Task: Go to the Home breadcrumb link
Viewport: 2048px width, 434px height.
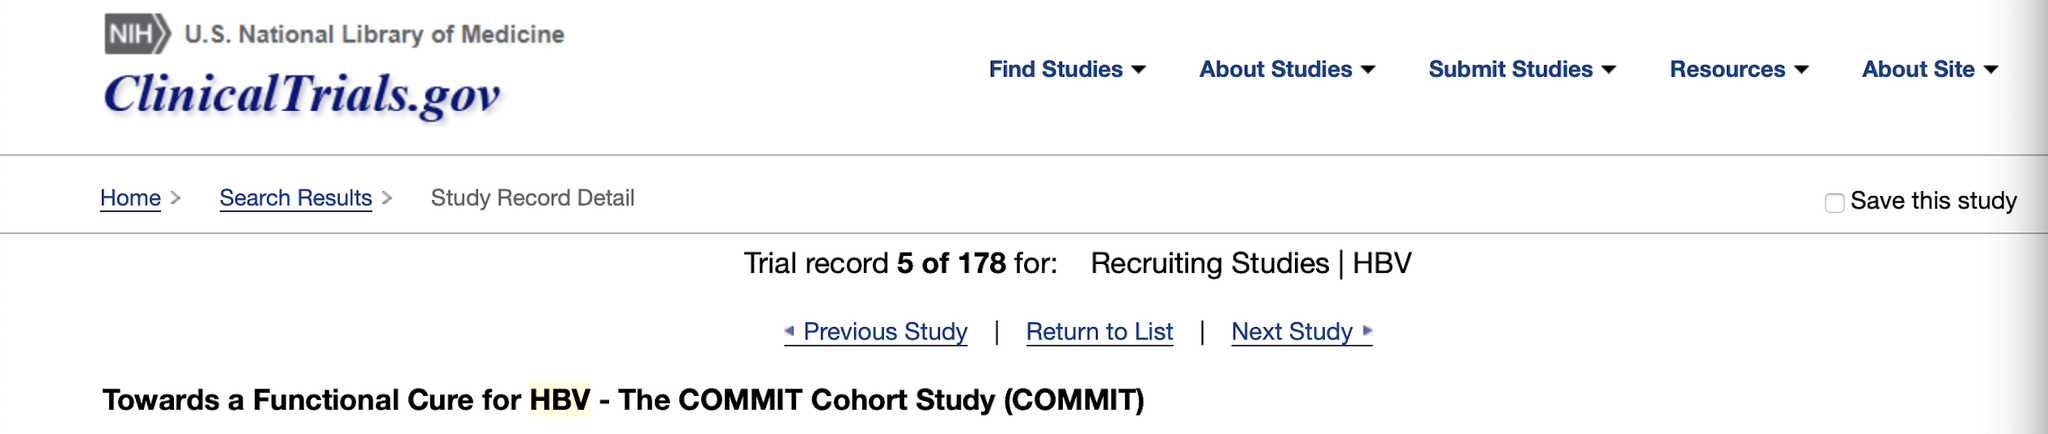Action: (x=130, y=198)
